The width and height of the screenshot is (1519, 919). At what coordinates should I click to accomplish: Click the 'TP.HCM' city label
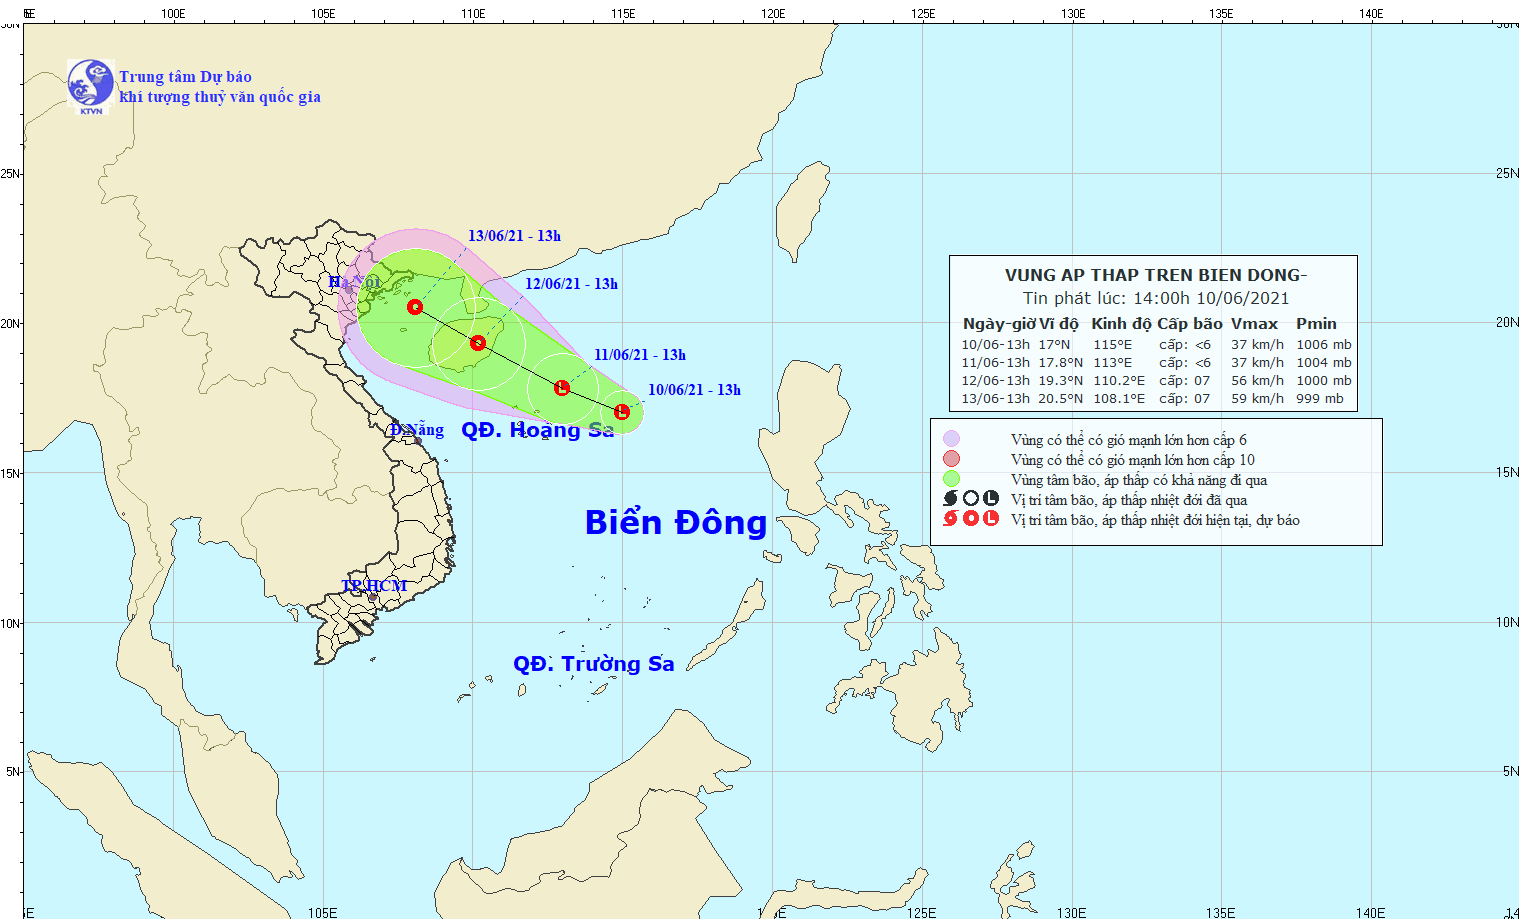[x=374, y=586]
